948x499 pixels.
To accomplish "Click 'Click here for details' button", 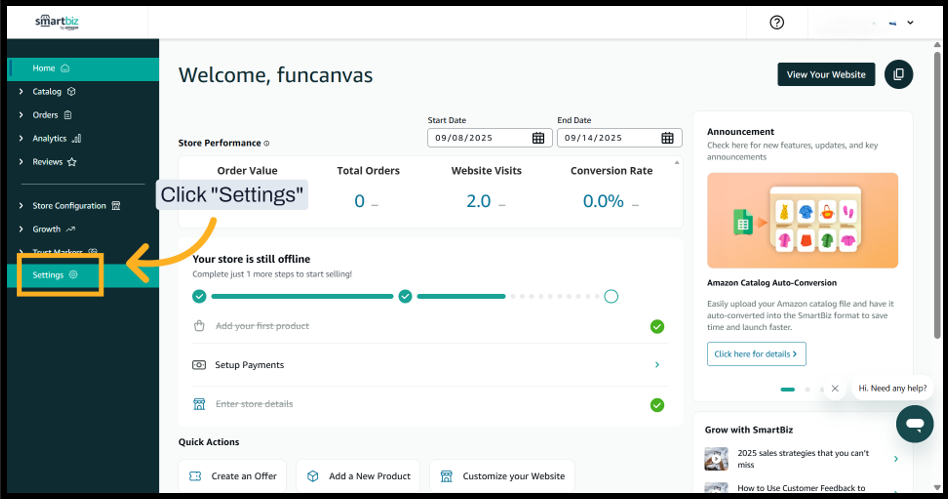I will point(756,354).
